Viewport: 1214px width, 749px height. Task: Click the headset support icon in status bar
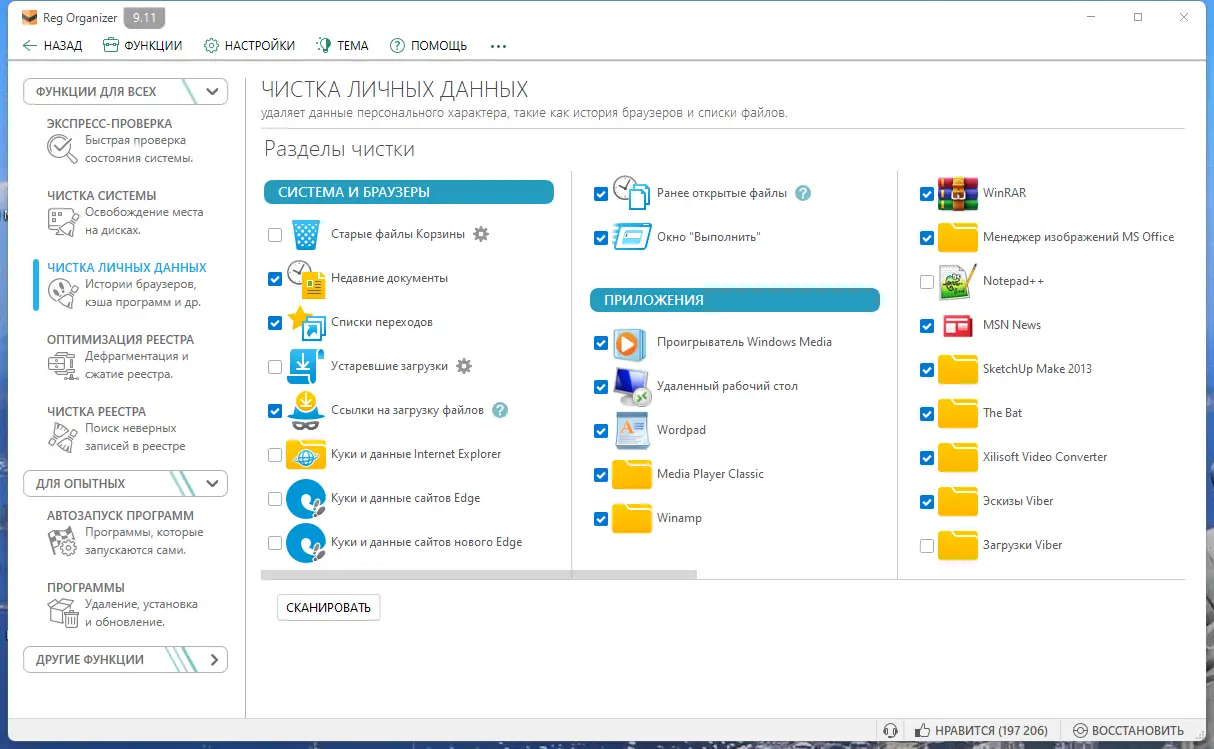point(890,731)
